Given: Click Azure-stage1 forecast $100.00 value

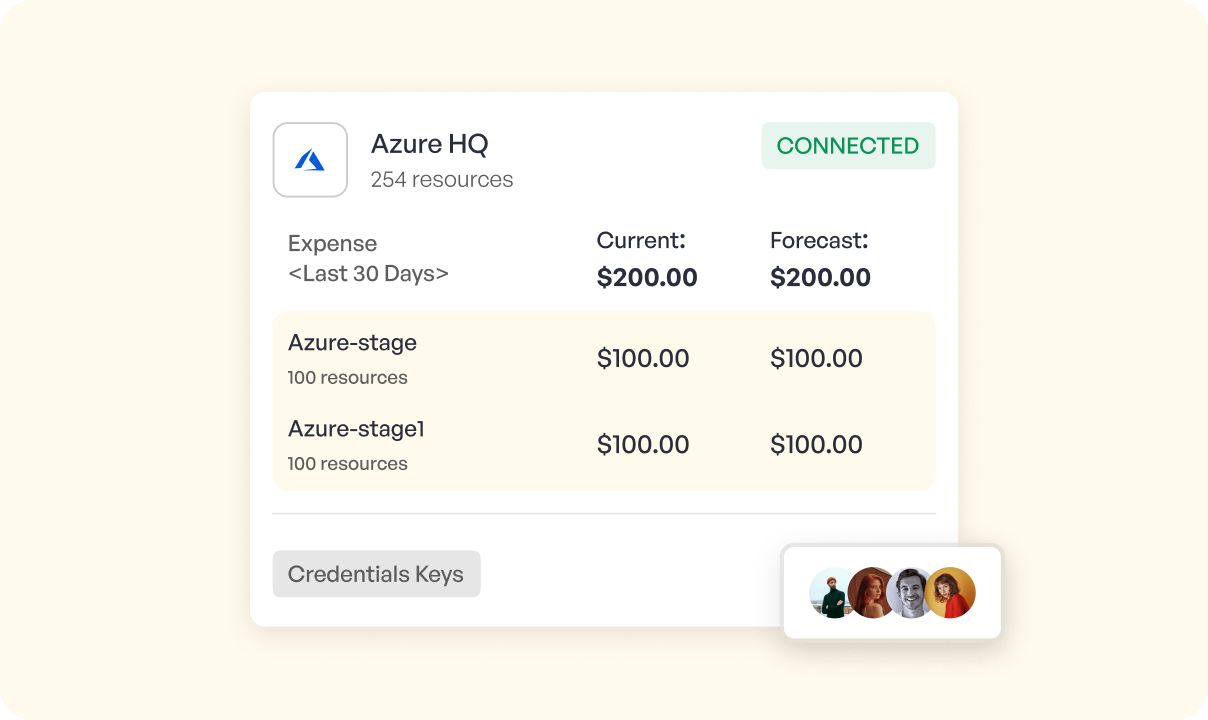Looking at the screenshot, I should click(x=816, y=445).
